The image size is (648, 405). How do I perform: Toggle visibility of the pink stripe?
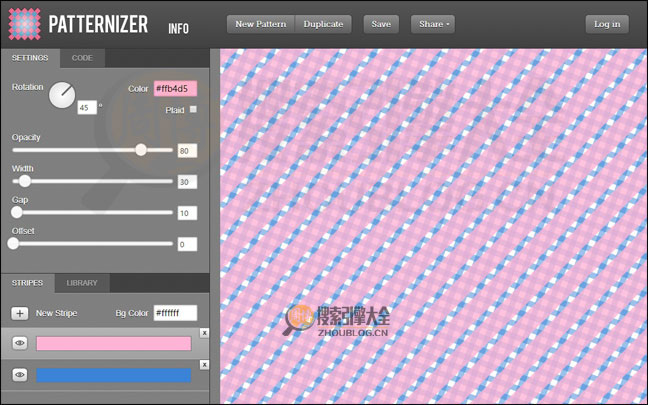pos(19,343)
